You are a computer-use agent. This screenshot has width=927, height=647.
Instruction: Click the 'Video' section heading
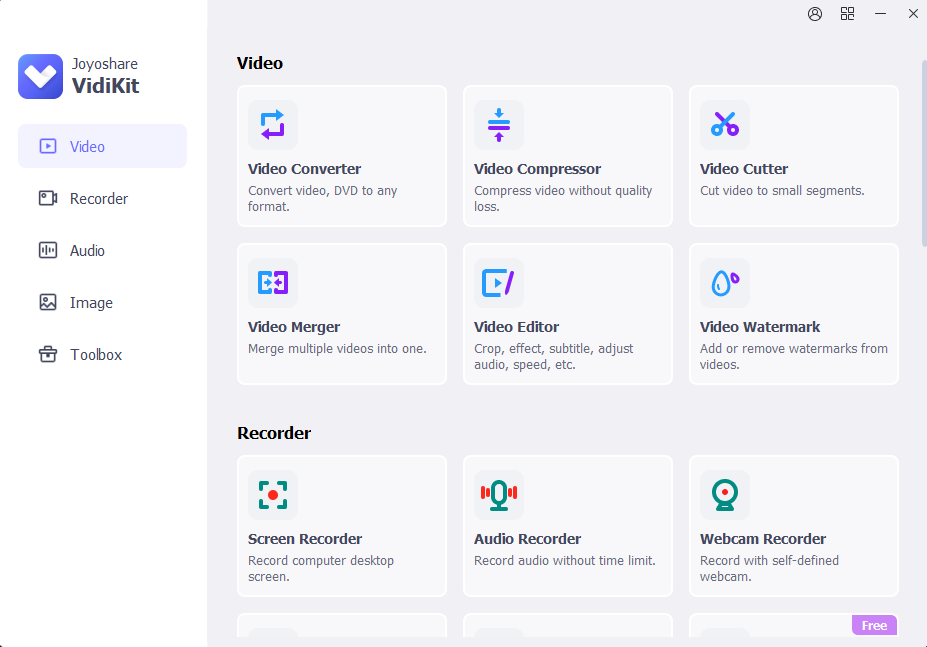click(260, 63)
